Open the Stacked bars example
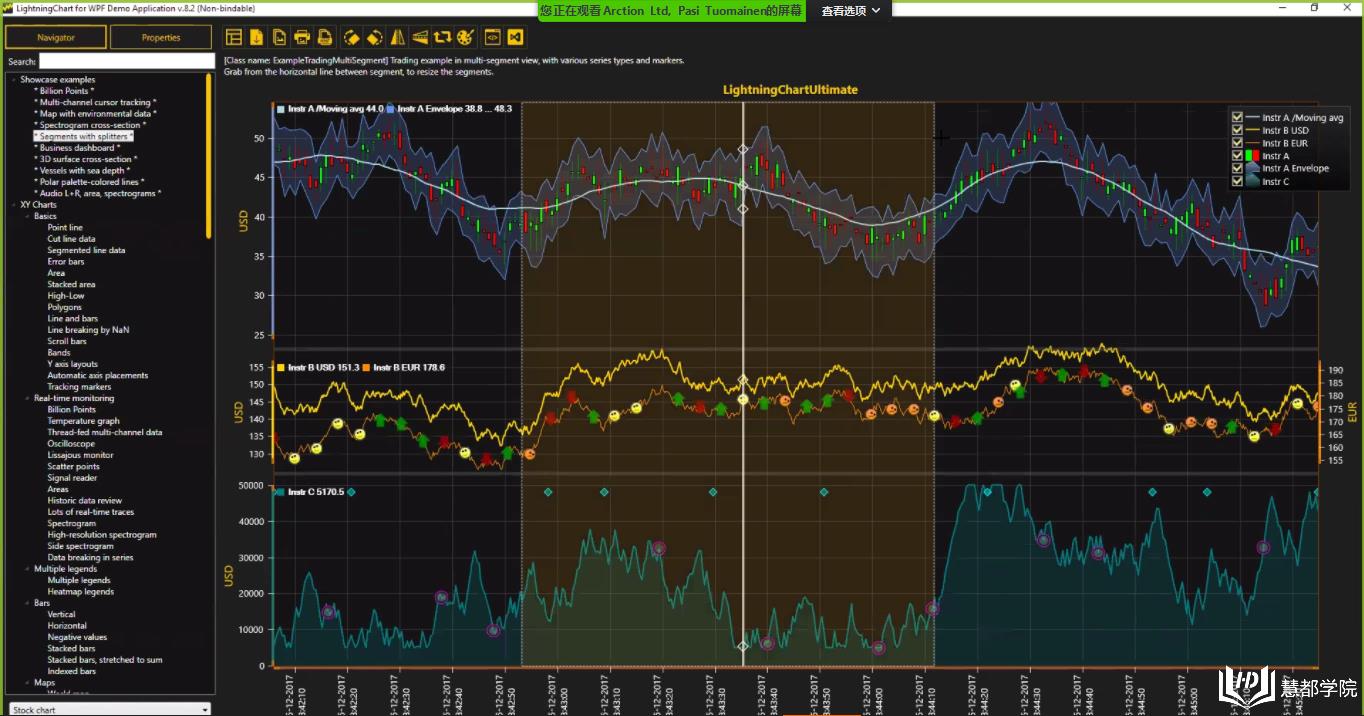The image size is (1364, 716). pyautogui.click(x=71, y=649)
